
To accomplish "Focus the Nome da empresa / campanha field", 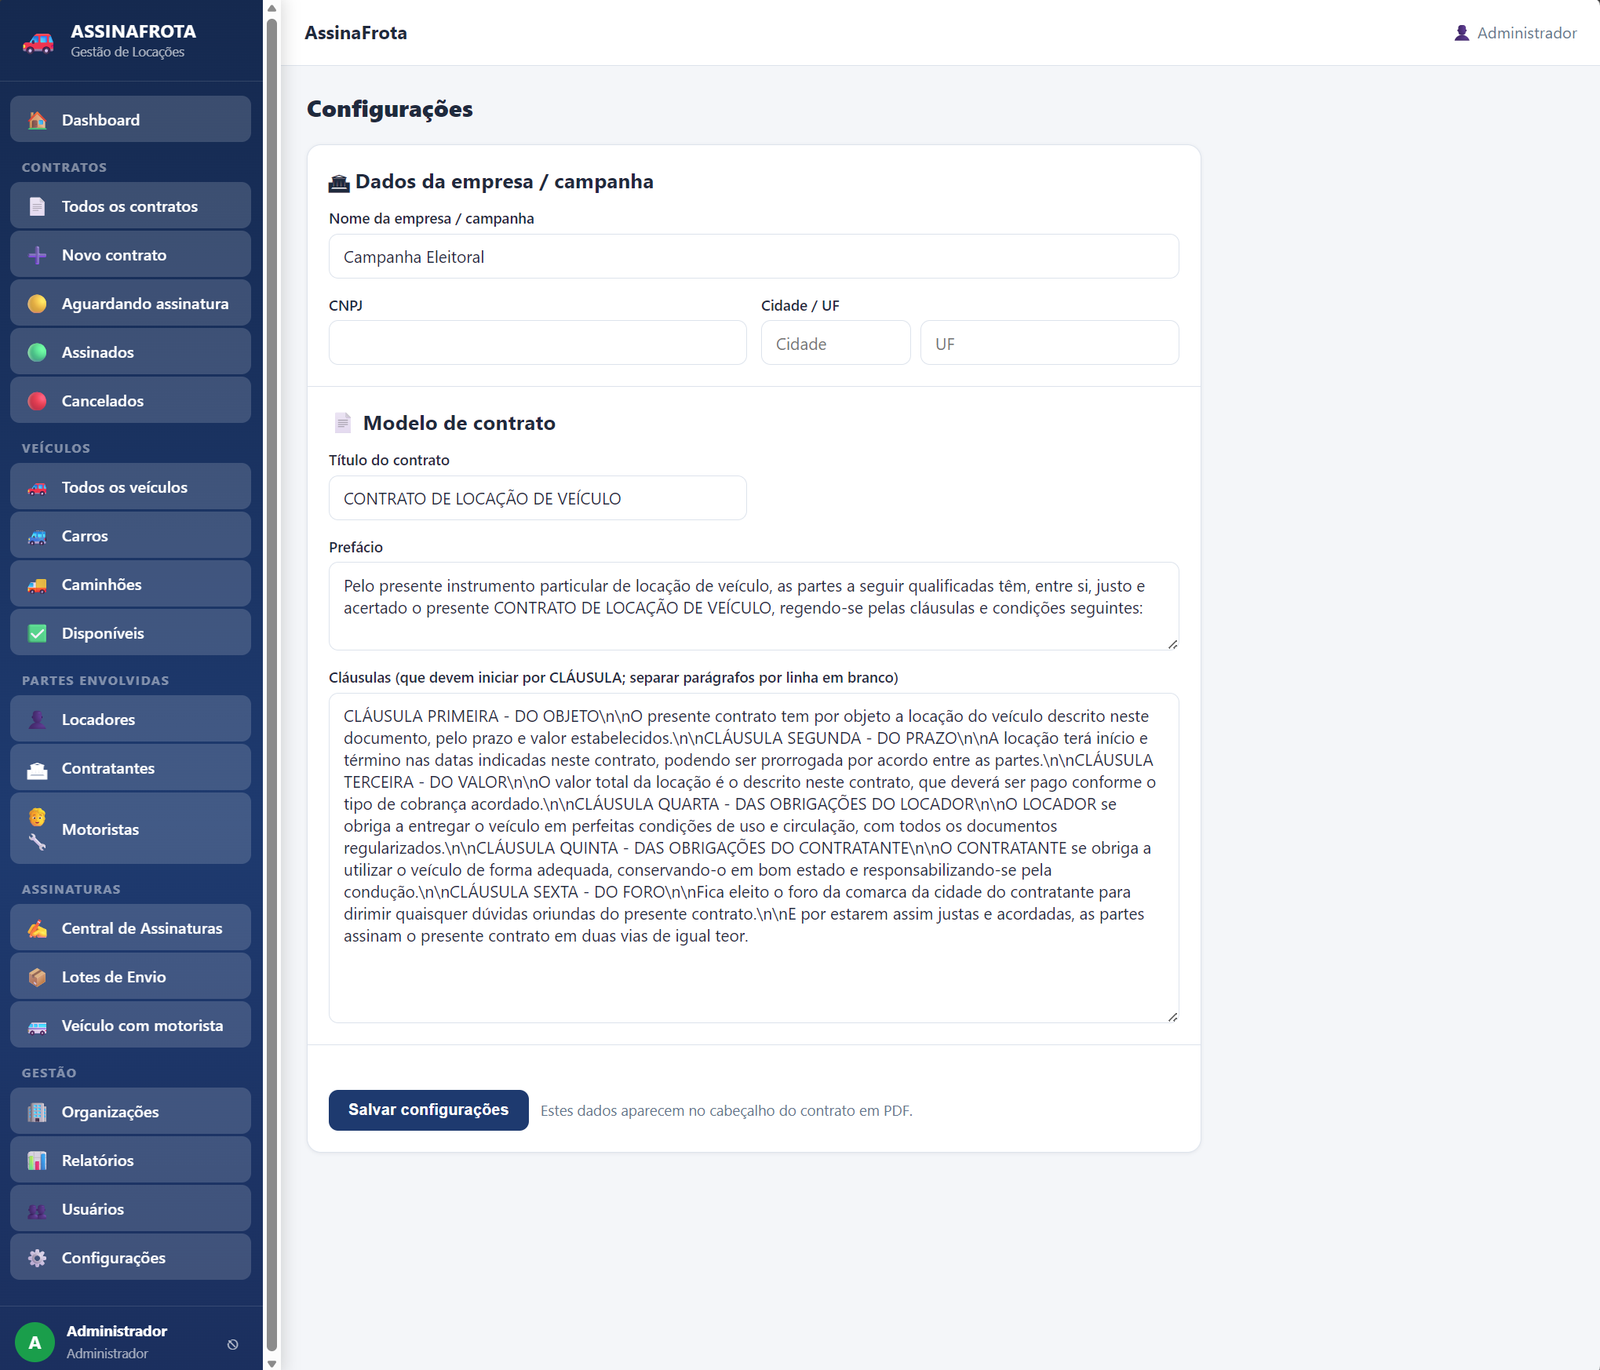I will (754, 257).
